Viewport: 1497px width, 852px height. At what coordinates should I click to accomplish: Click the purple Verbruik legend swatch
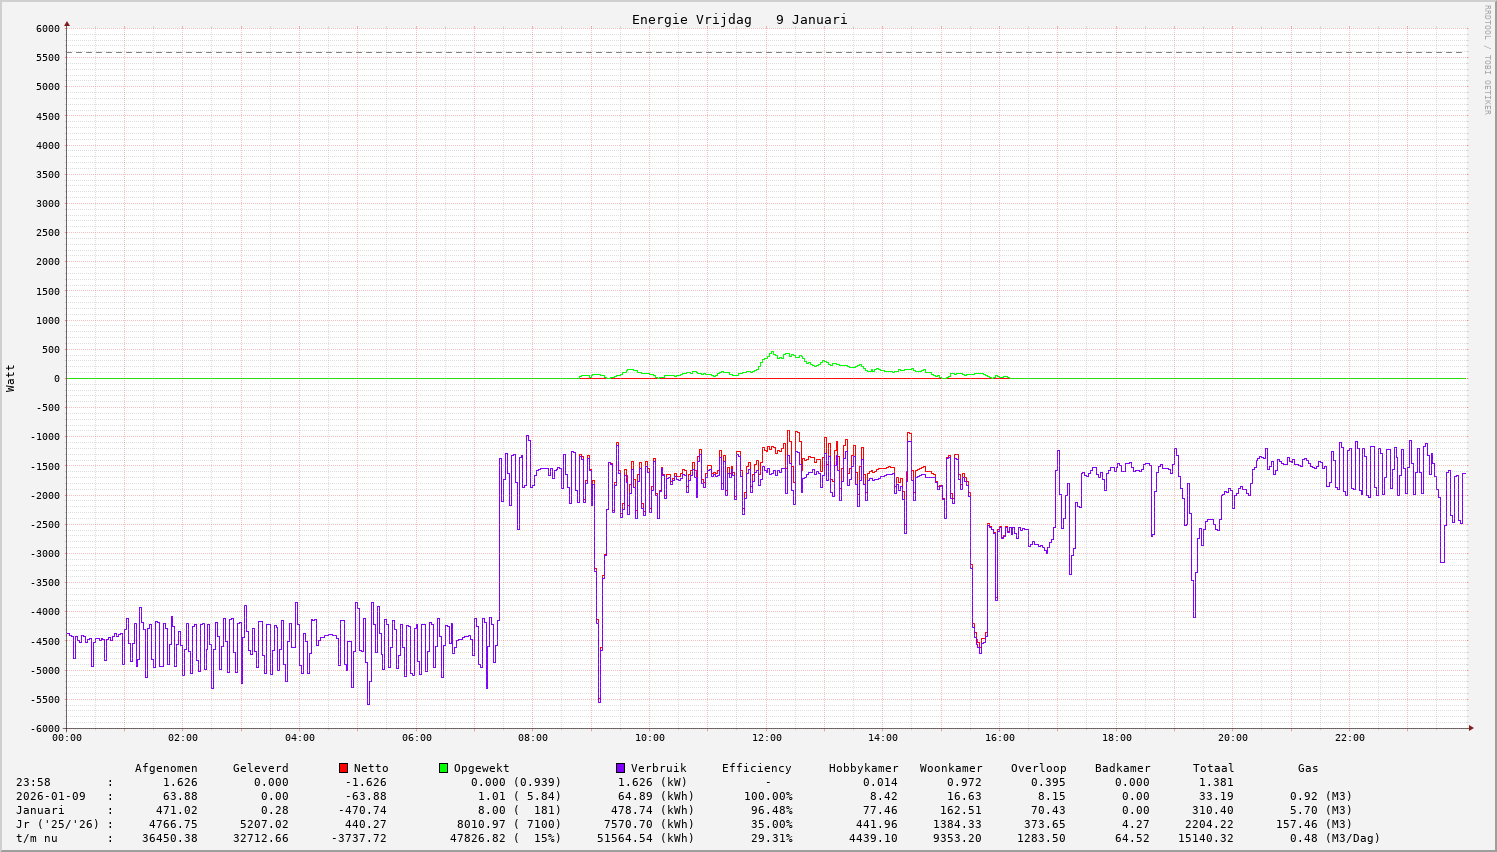point(621,768)
